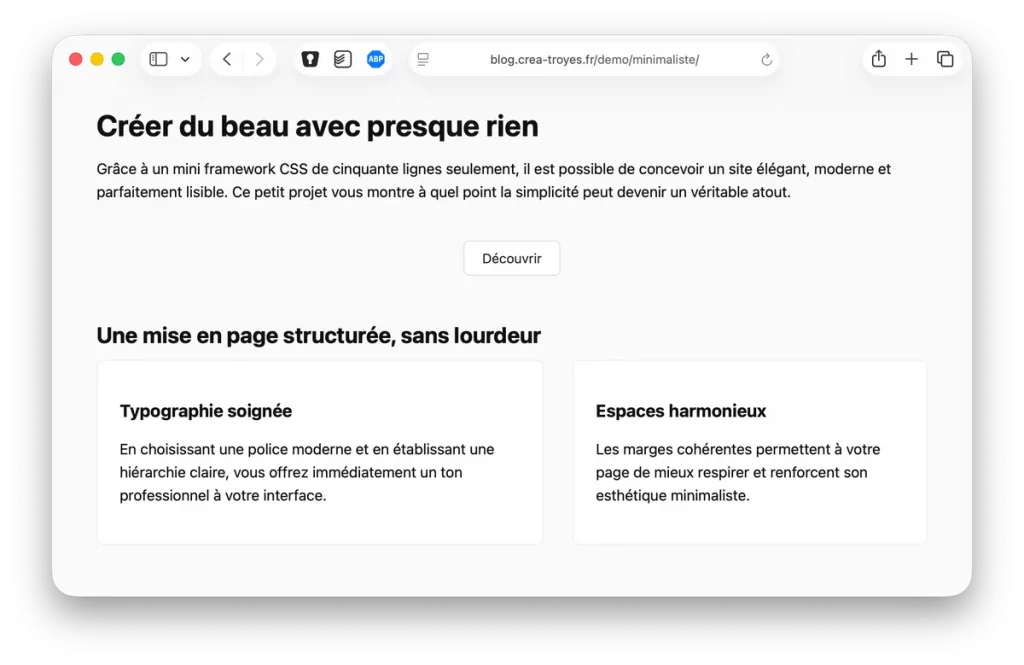
Task: Show the tab overview
Action: (x=945, y=59)
